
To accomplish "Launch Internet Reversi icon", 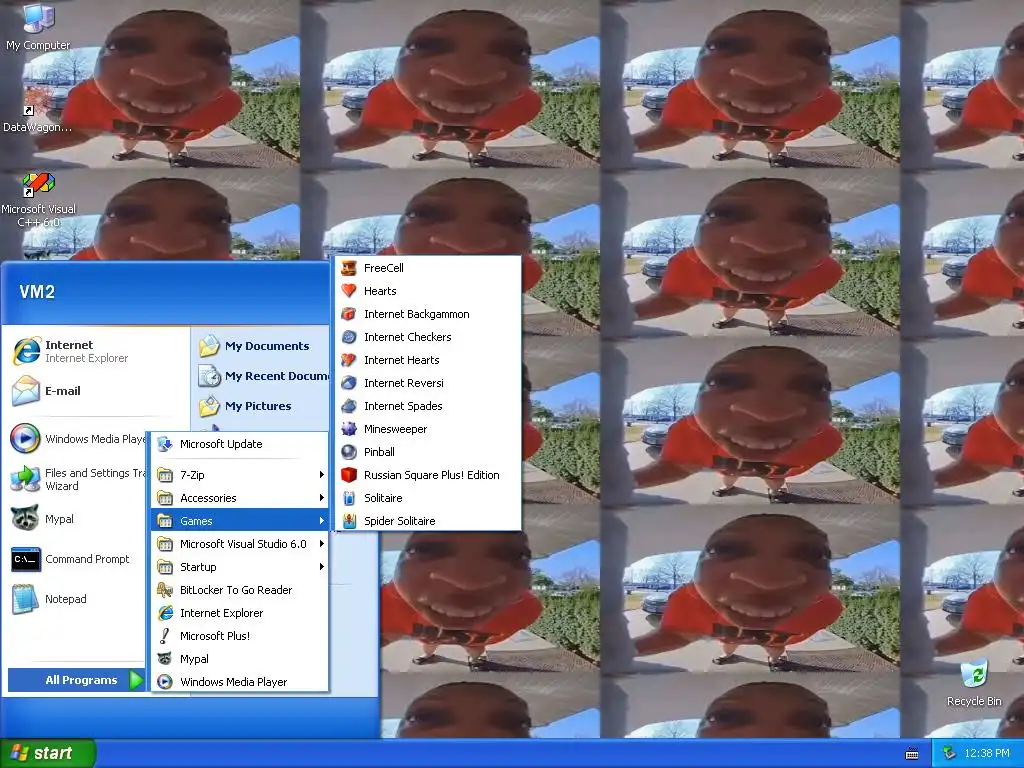I will (349, 383).
